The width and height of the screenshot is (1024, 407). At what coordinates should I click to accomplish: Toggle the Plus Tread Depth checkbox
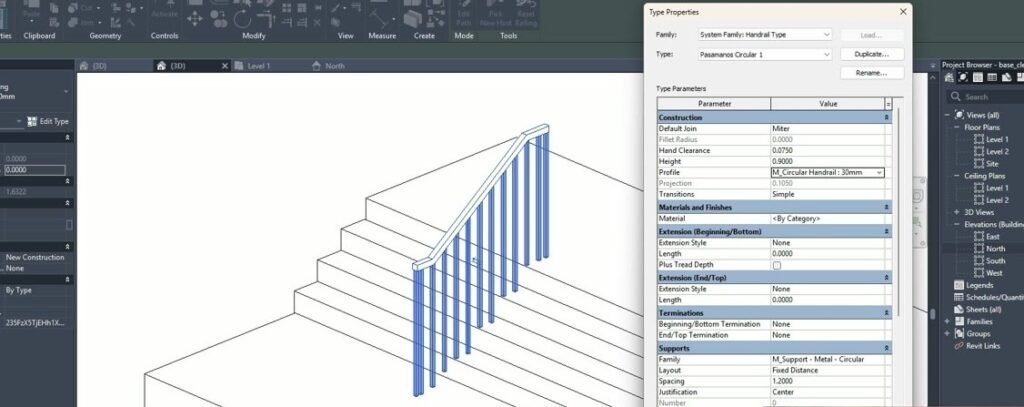point(776,265)
